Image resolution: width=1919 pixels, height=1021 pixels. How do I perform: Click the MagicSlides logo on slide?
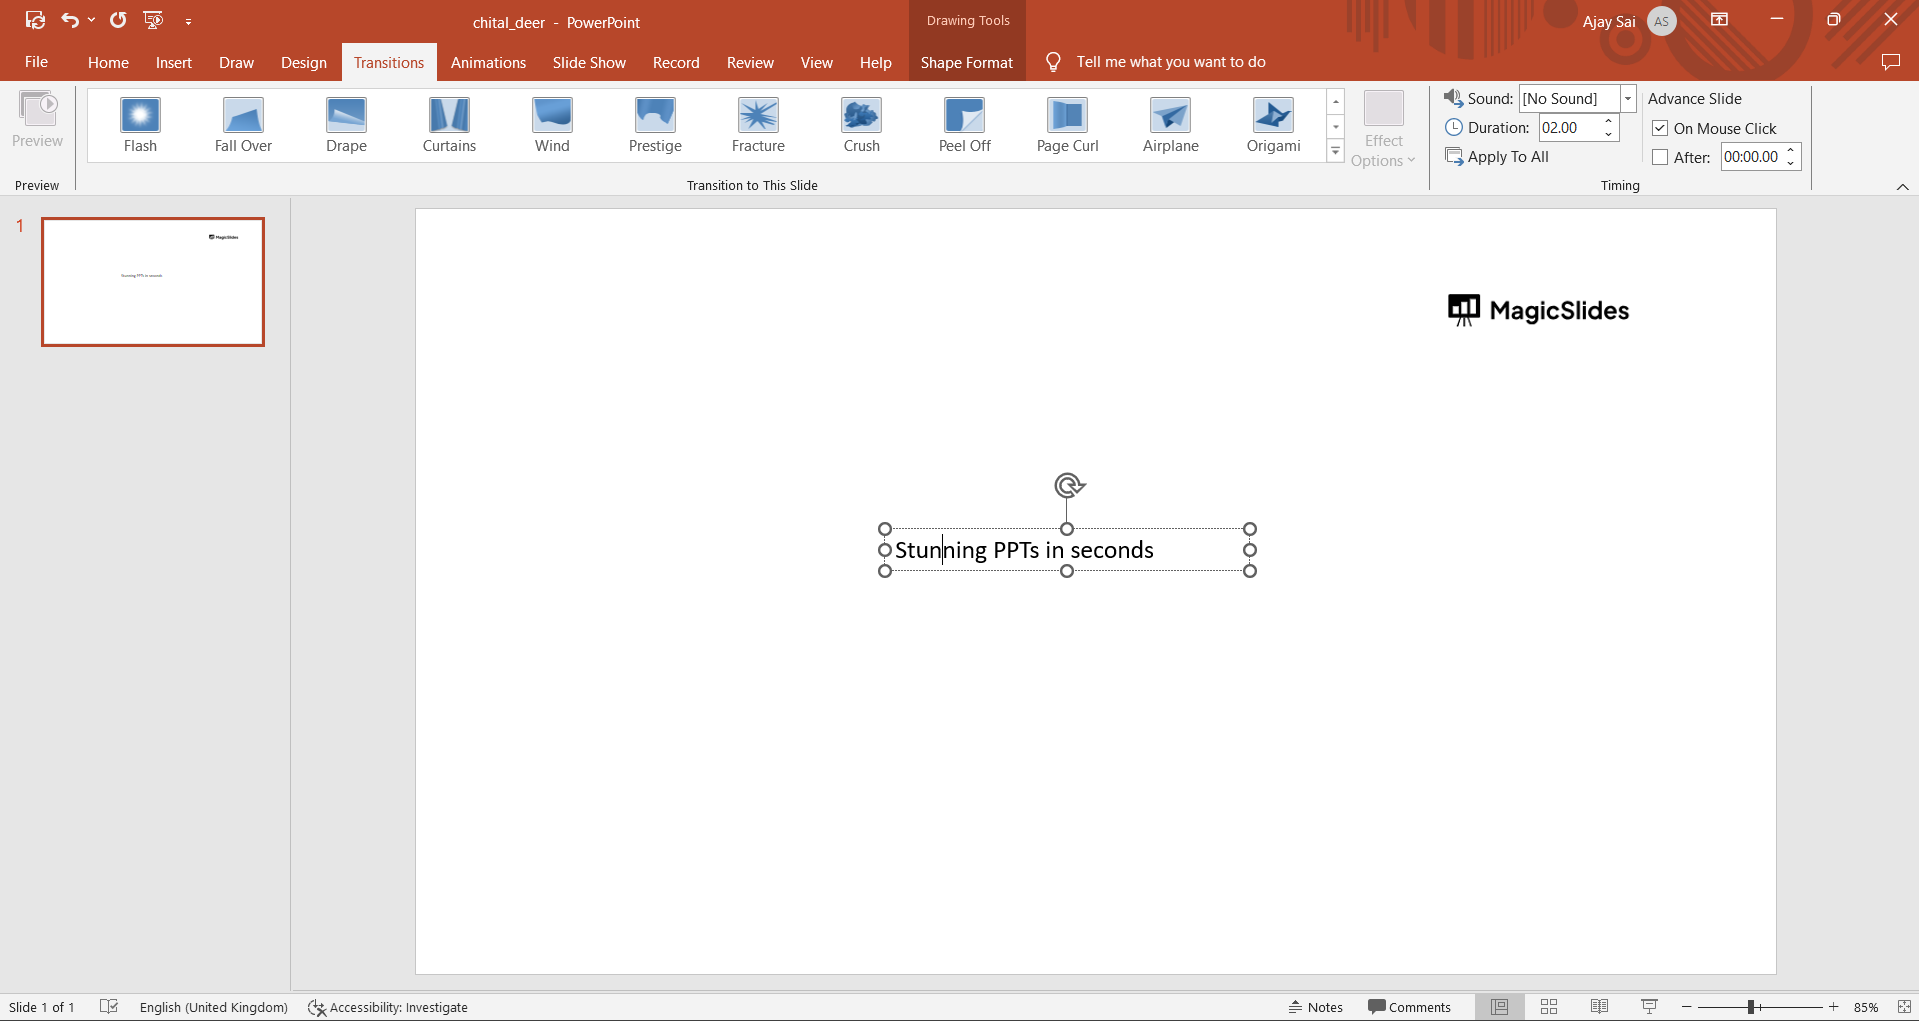1538,310
